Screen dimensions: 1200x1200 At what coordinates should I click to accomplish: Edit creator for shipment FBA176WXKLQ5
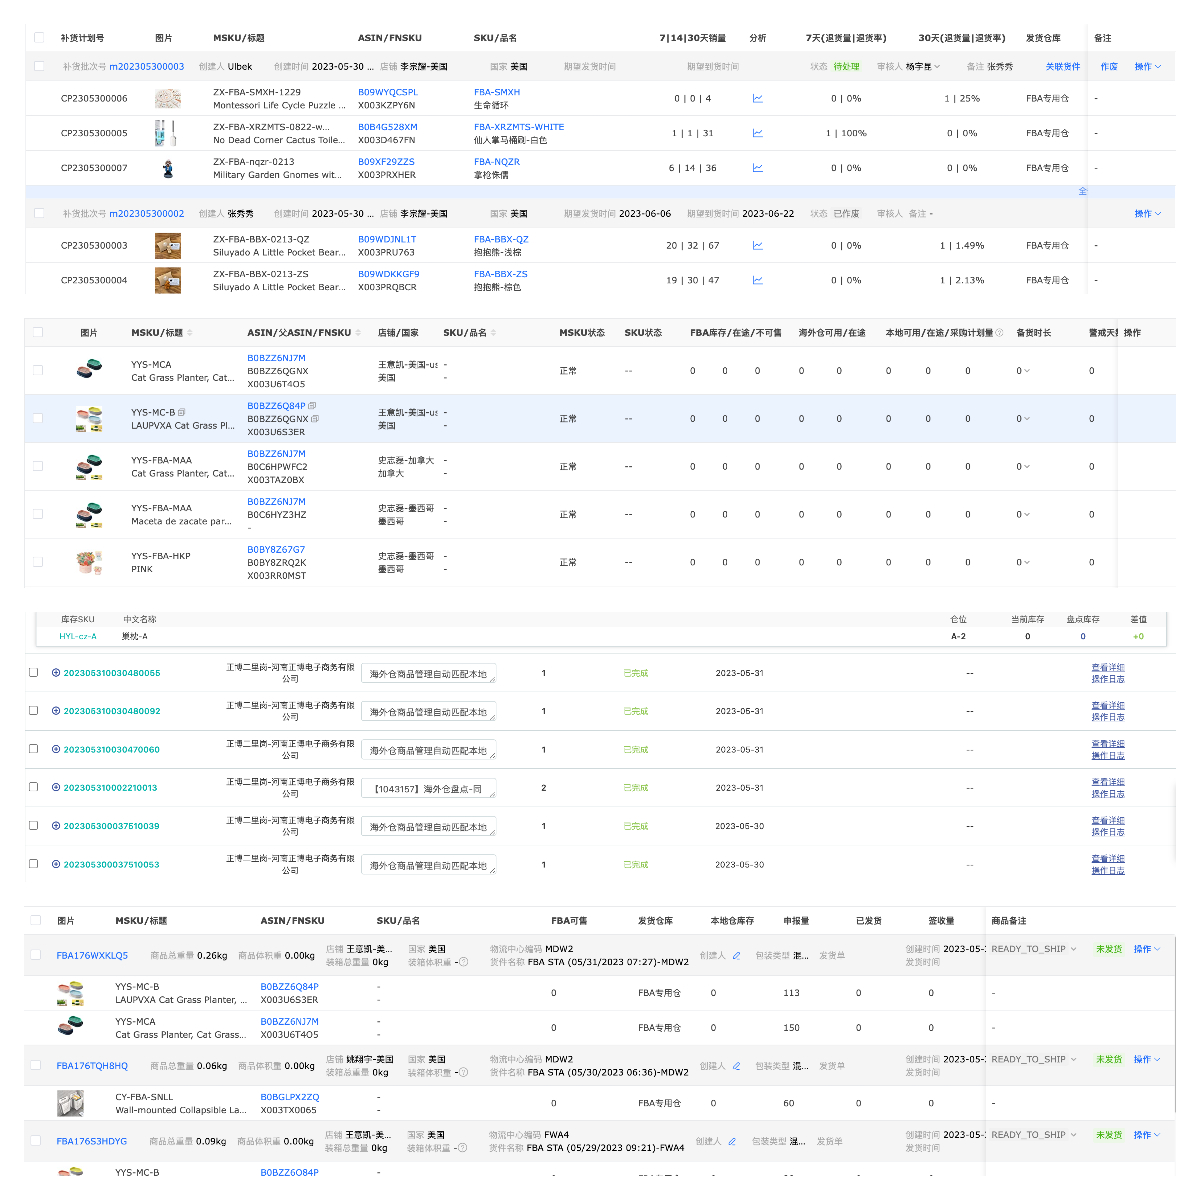pos(737,955)
